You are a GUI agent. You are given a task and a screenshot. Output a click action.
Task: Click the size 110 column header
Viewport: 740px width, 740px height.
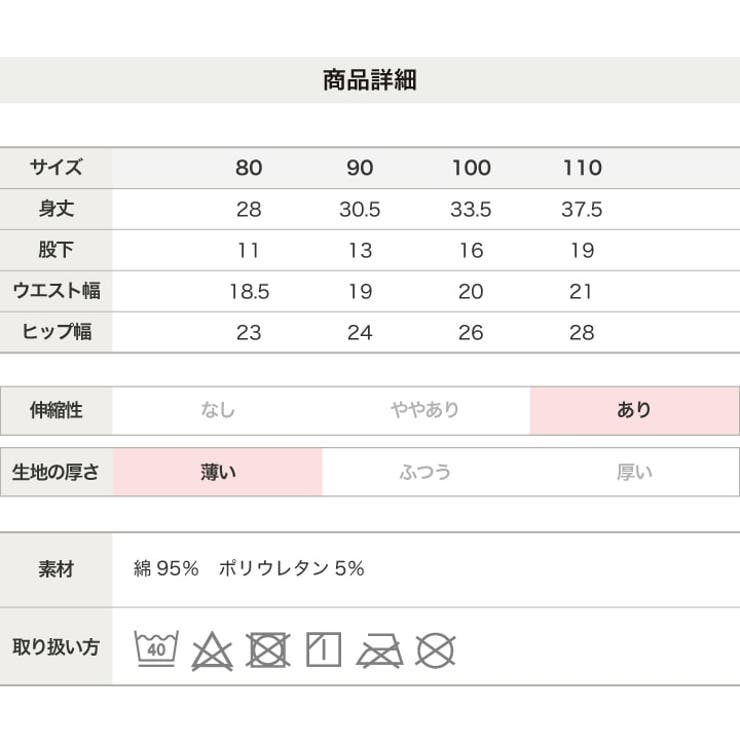tap(582, 168)
